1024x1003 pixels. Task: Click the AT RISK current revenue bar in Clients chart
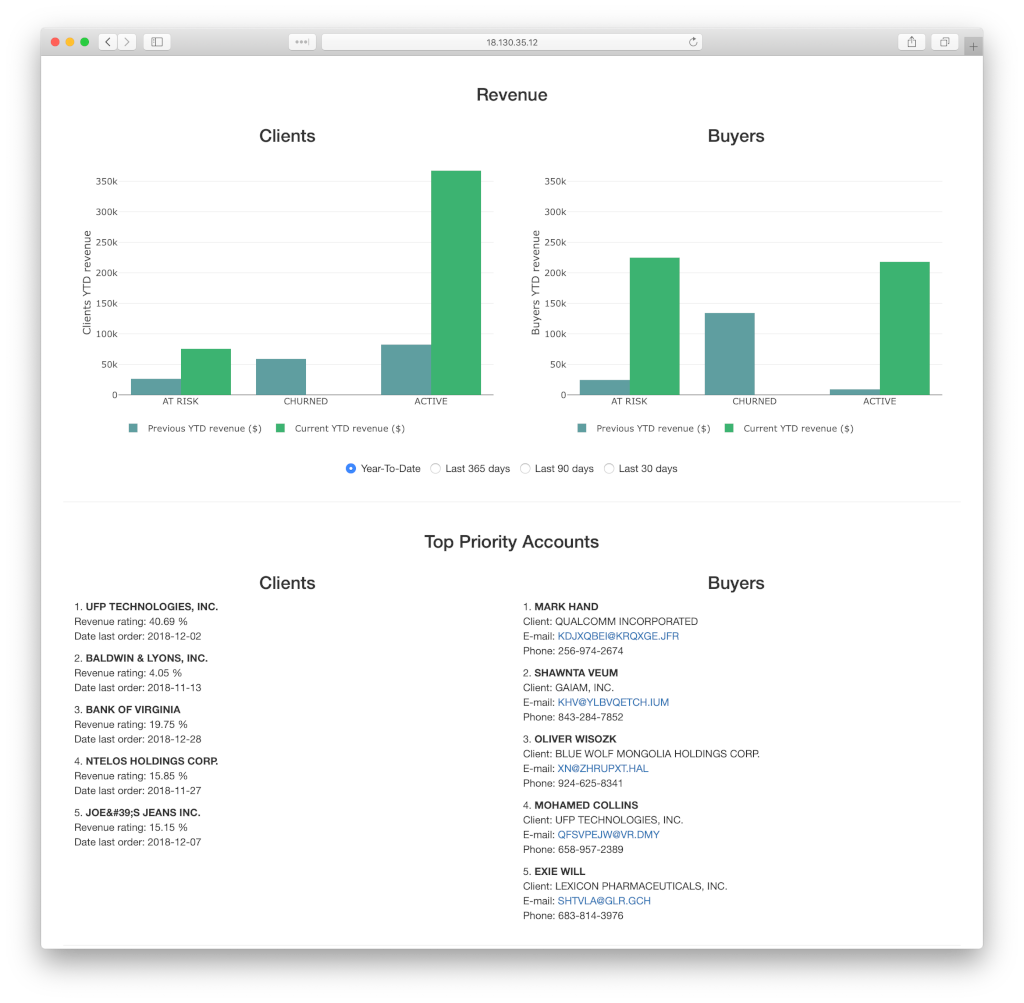tap(206, 372)
